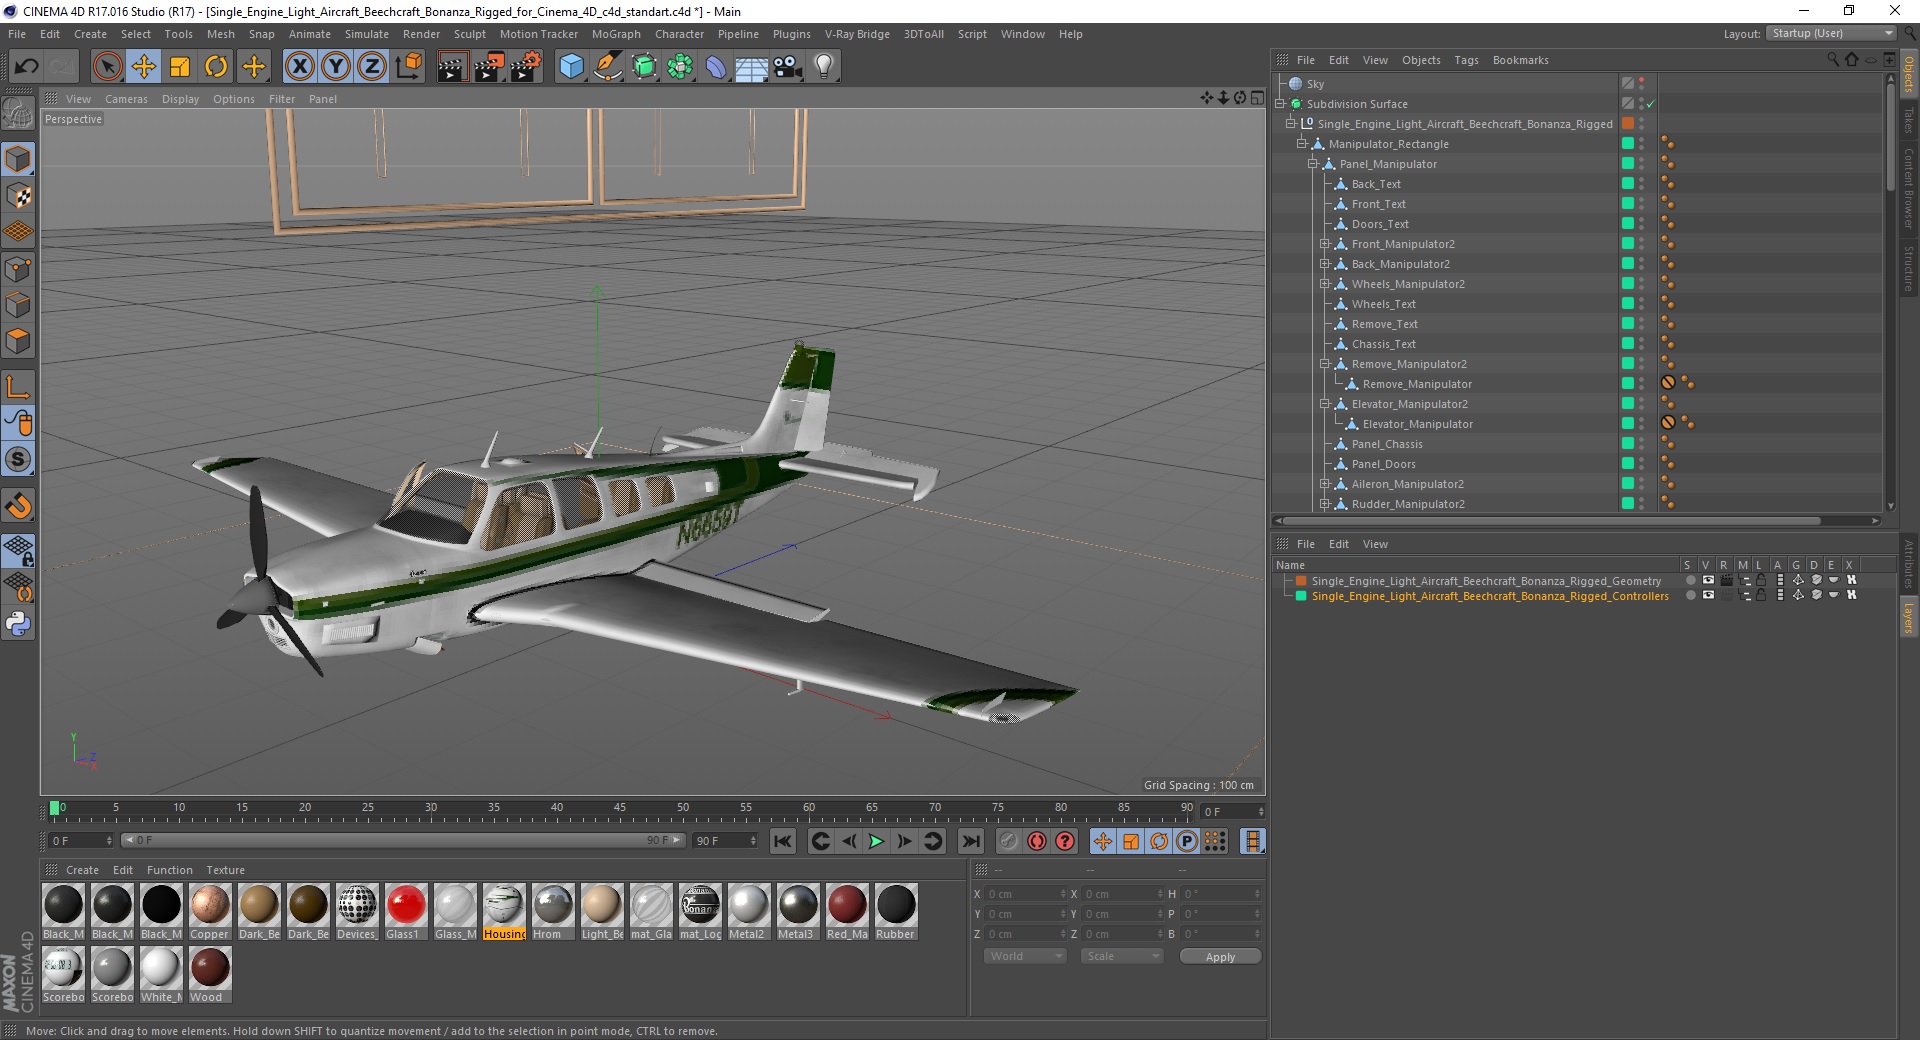Viewport: 1920px width, 1040px height.
Task: Go to start of animation
Action: click(783, 841)
